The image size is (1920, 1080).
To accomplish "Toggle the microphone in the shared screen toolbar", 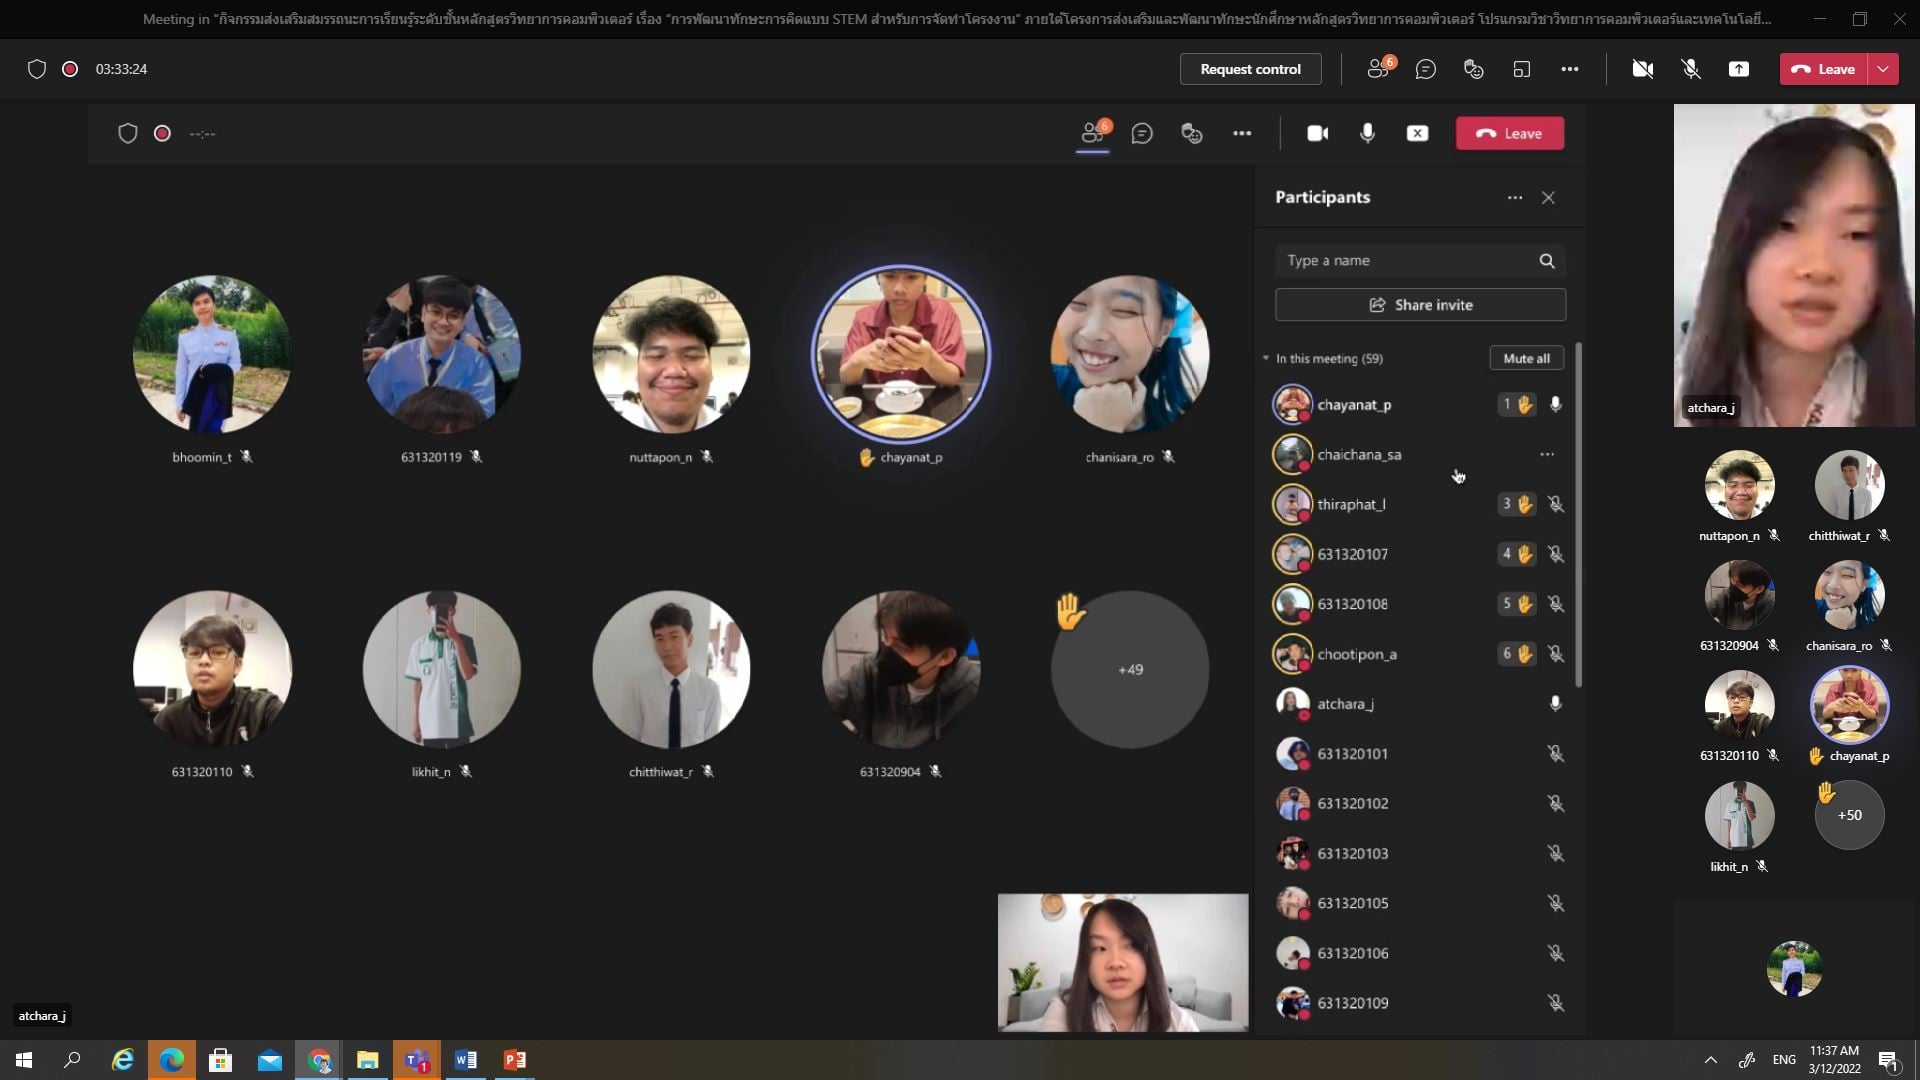I will point(1367,134).
